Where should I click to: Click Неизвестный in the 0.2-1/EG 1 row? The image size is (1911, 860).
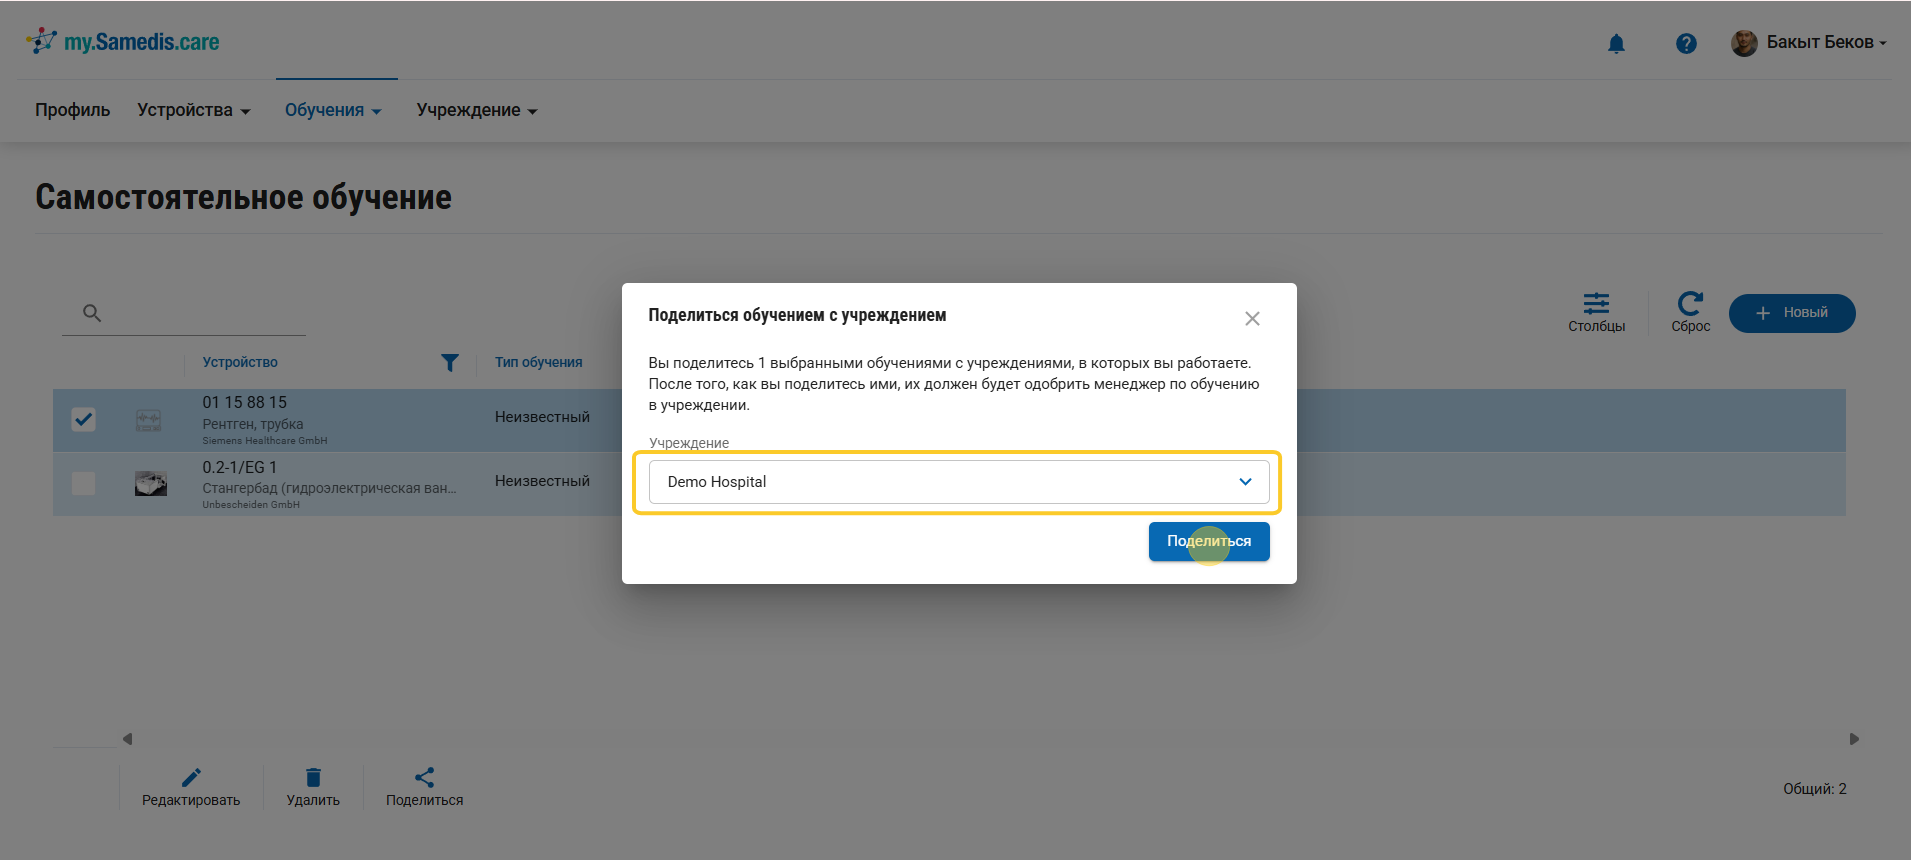point(542,481)
